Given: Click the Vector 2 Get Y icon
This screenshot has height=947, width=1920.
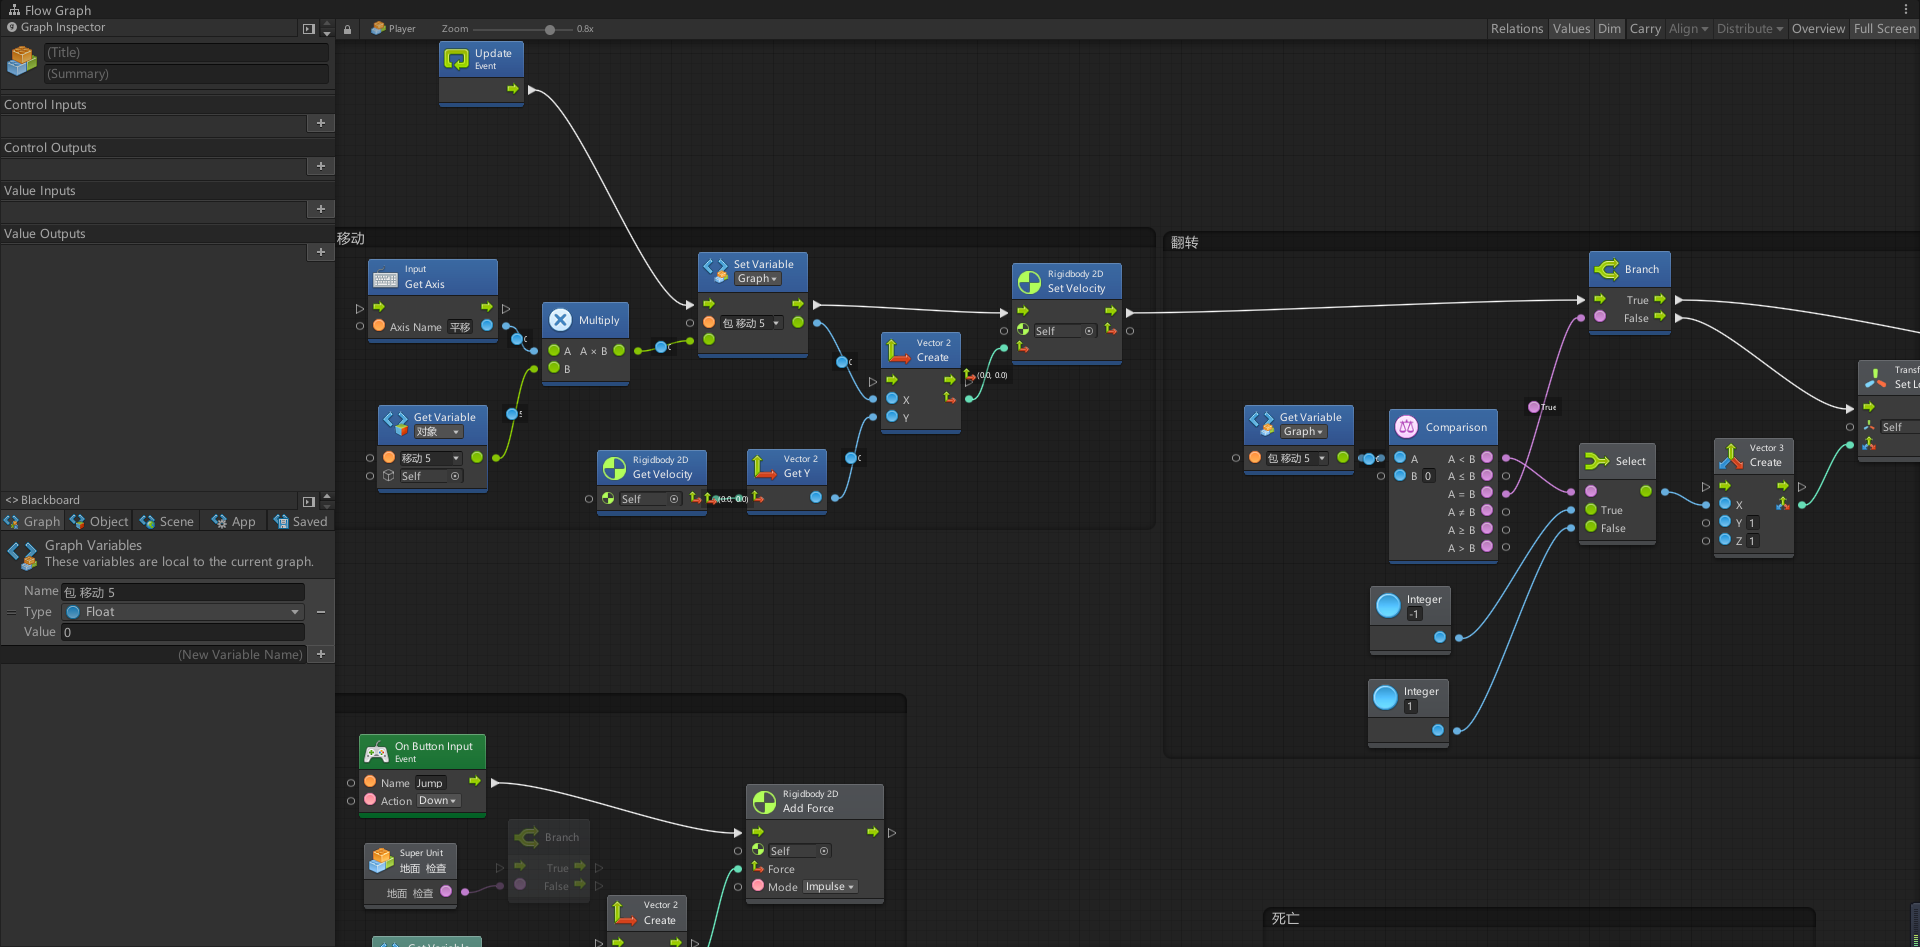Looking at the screenshot, I should [764, 466].
